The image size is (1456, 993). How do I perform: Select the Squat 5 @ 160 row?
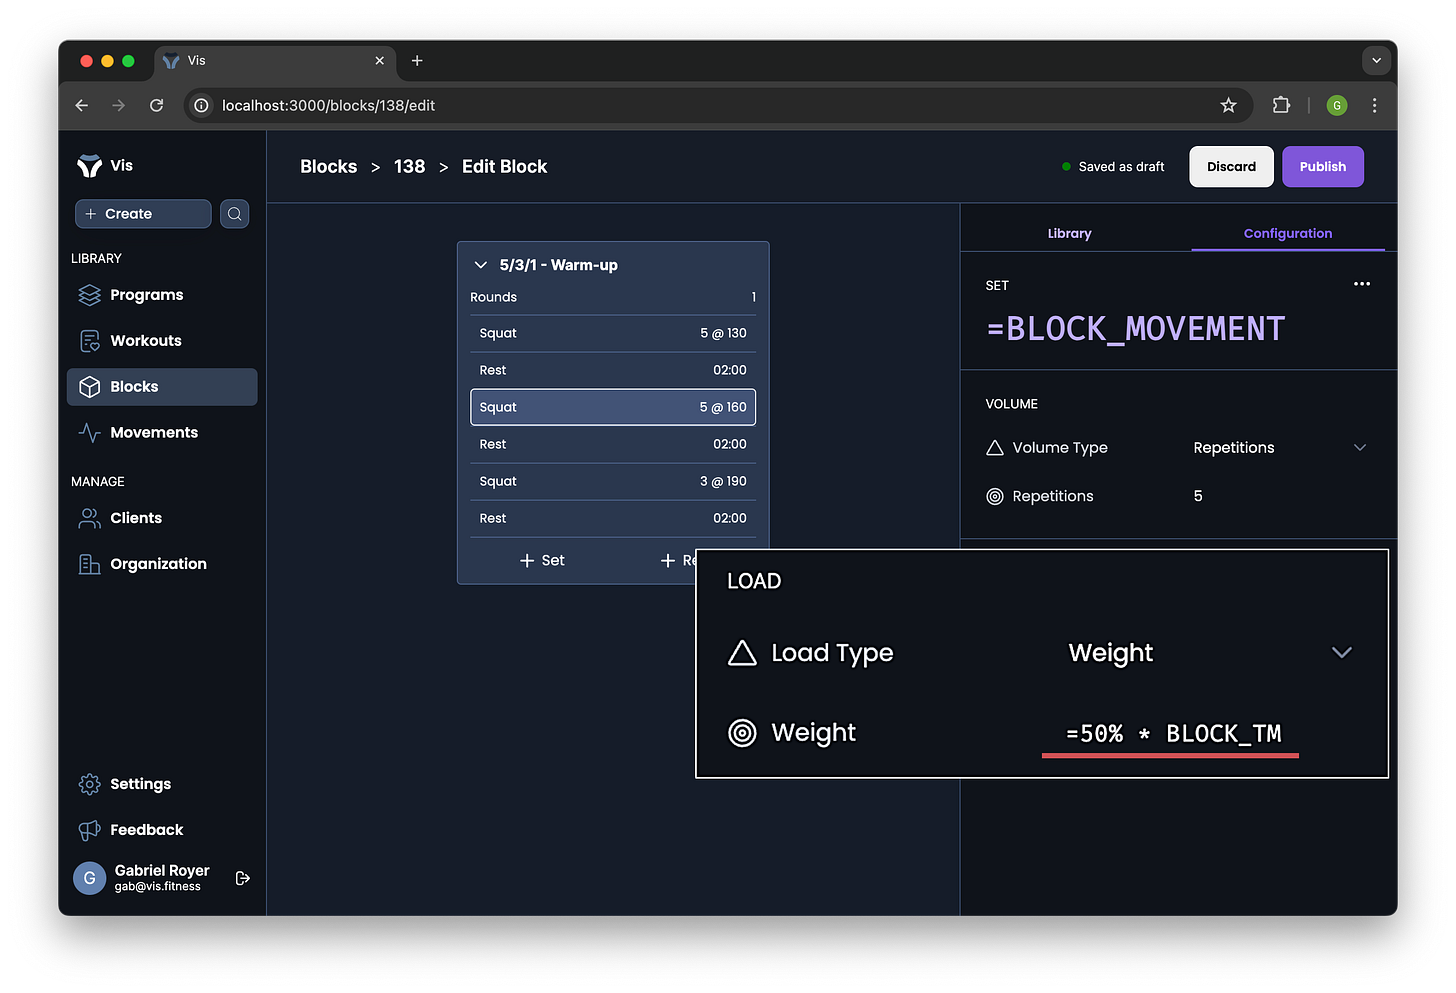point(613,407)
